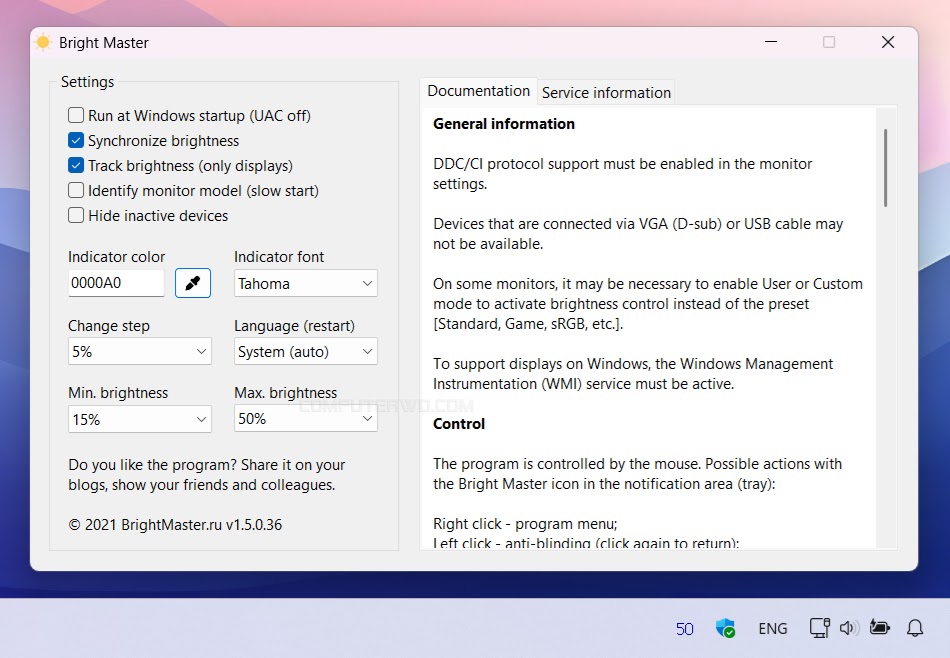This screenshot has height=658, width=950.
Task: Click the 'Bright Master' window title text
Action: [x=104, y=42]
